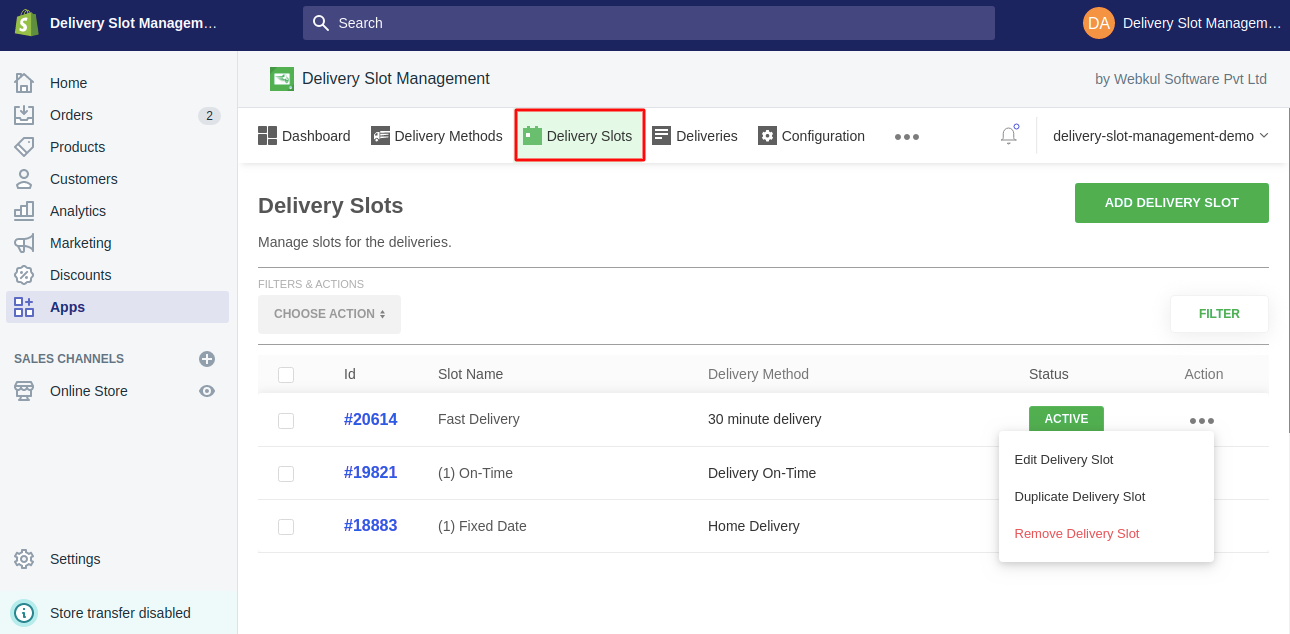Image resolution: width=1290 pixels, height=634 pixels.
Task: Focus the Search field
Action: pyautogui.click(x=649, y=23)
